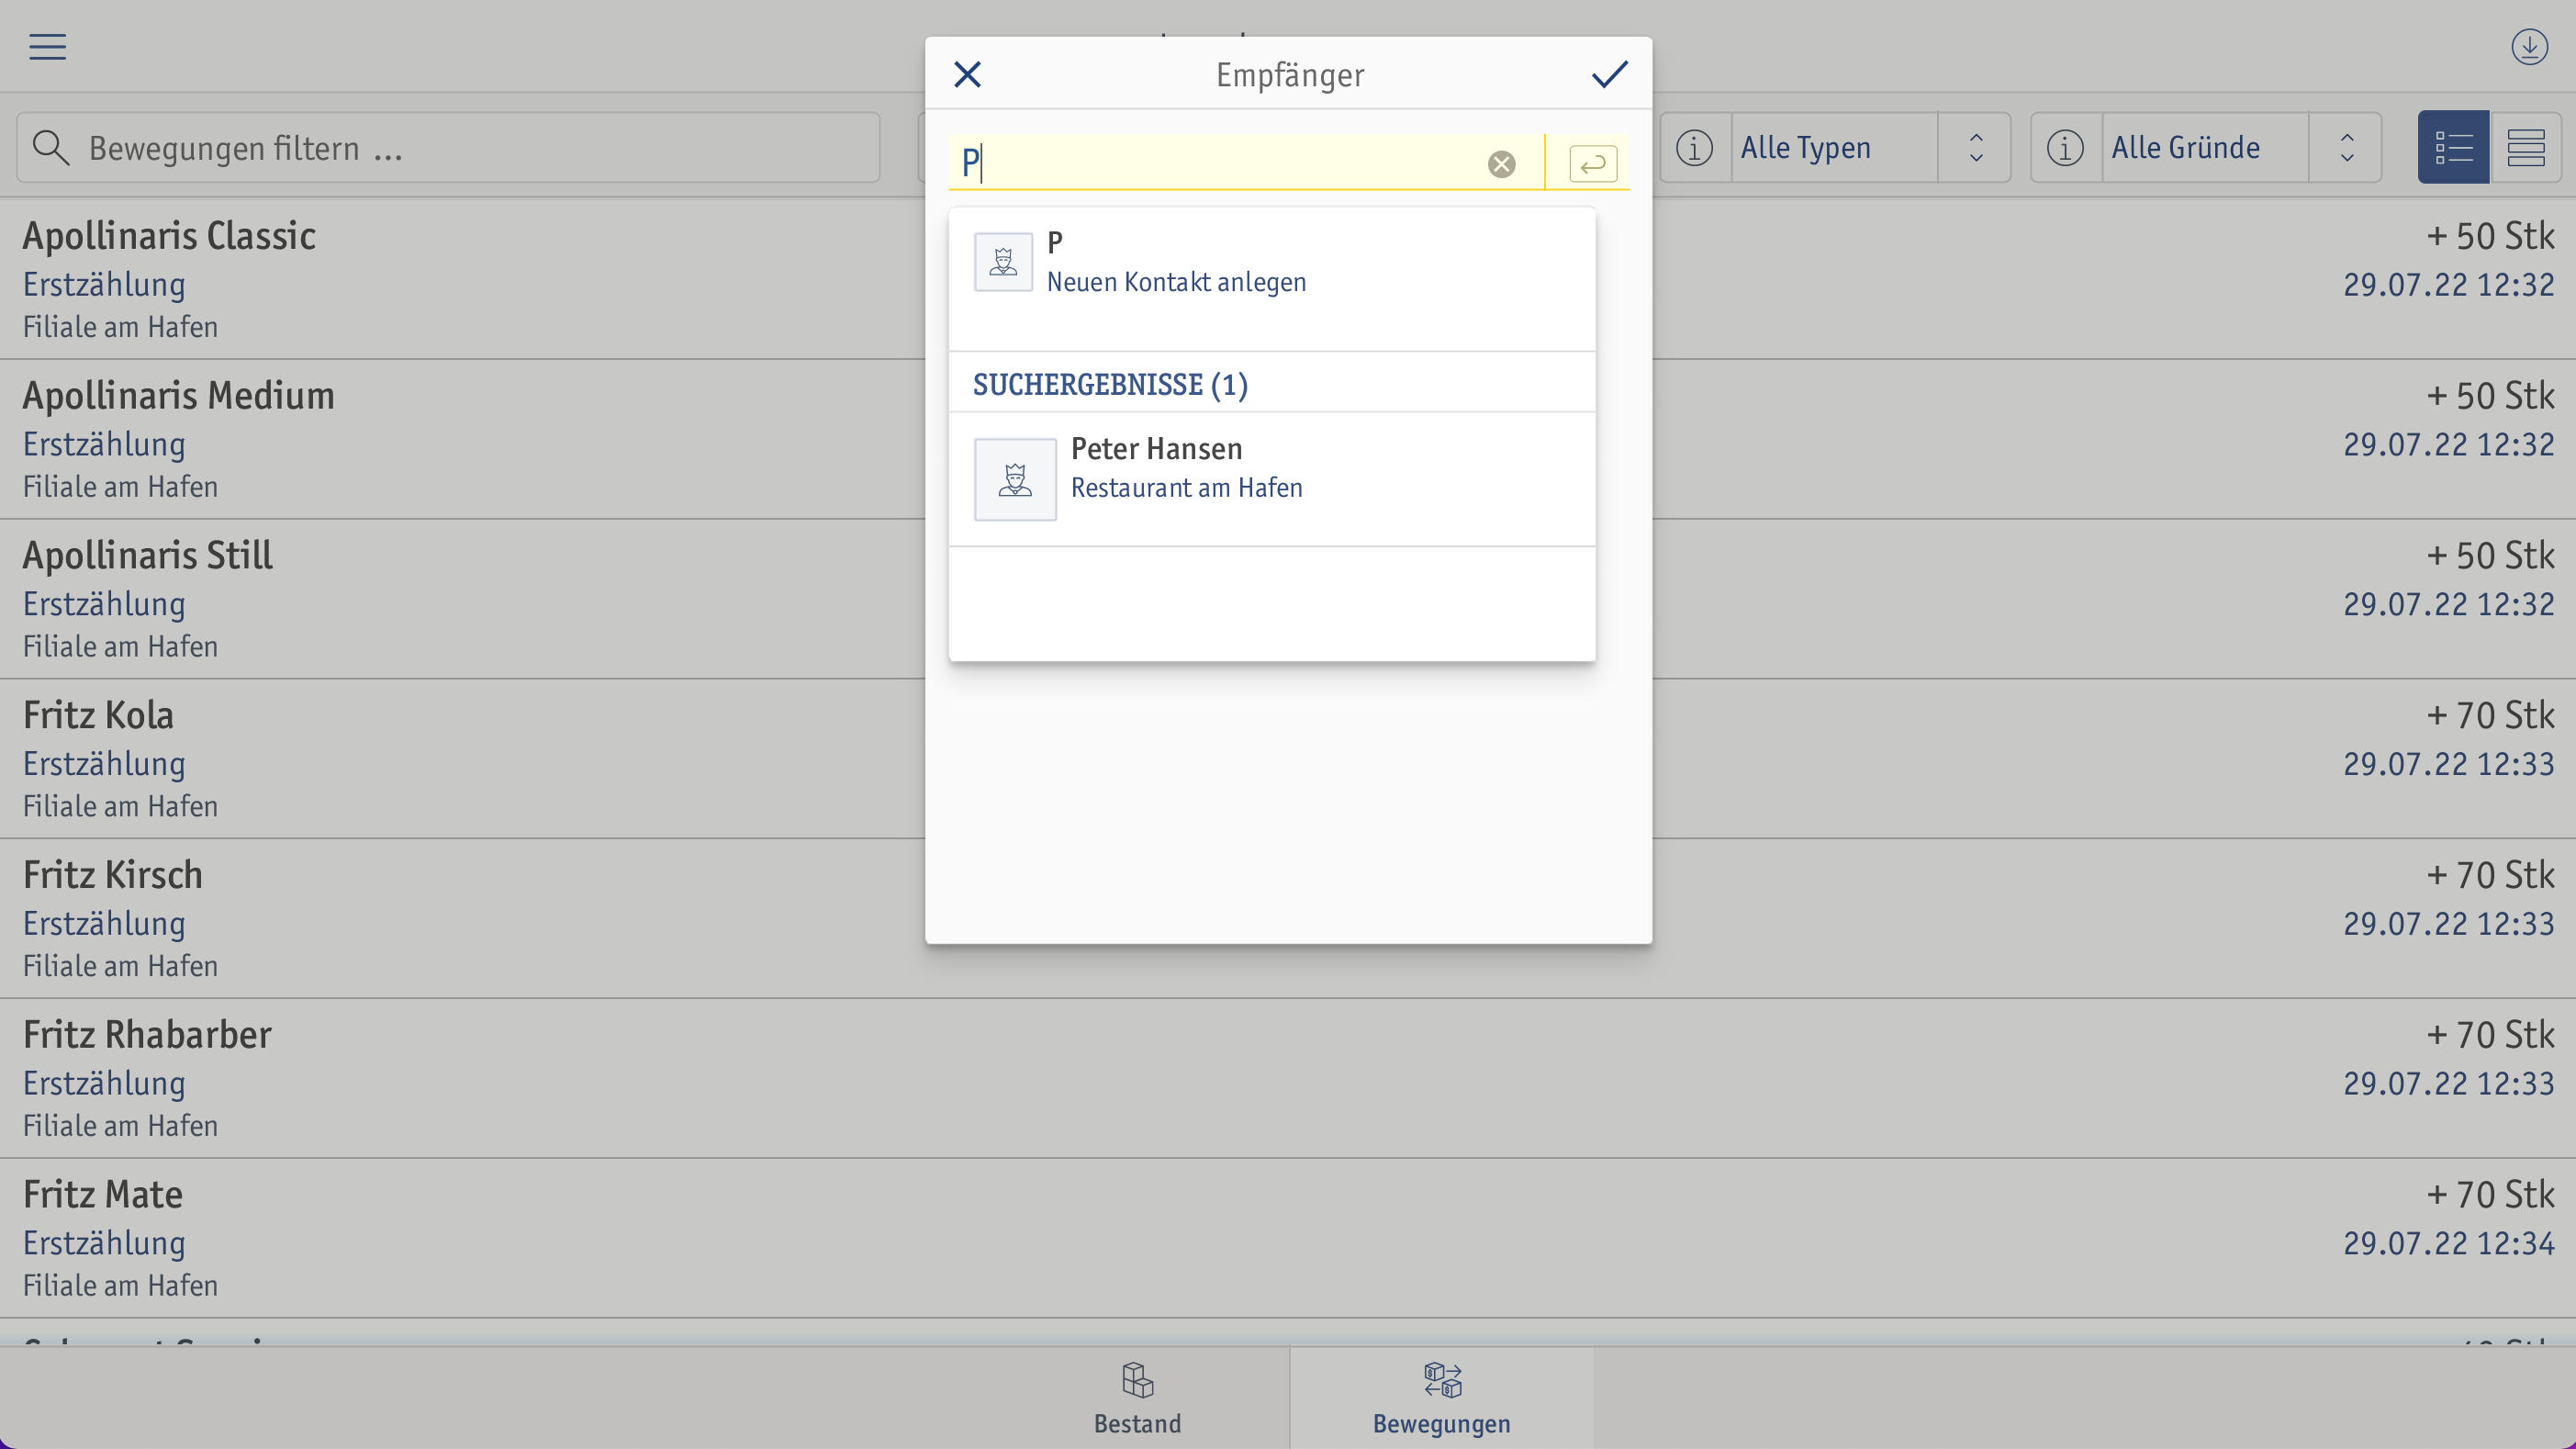Click the magnifier icon in filter field
The image size is (2576, 1449).
(50, 148)
